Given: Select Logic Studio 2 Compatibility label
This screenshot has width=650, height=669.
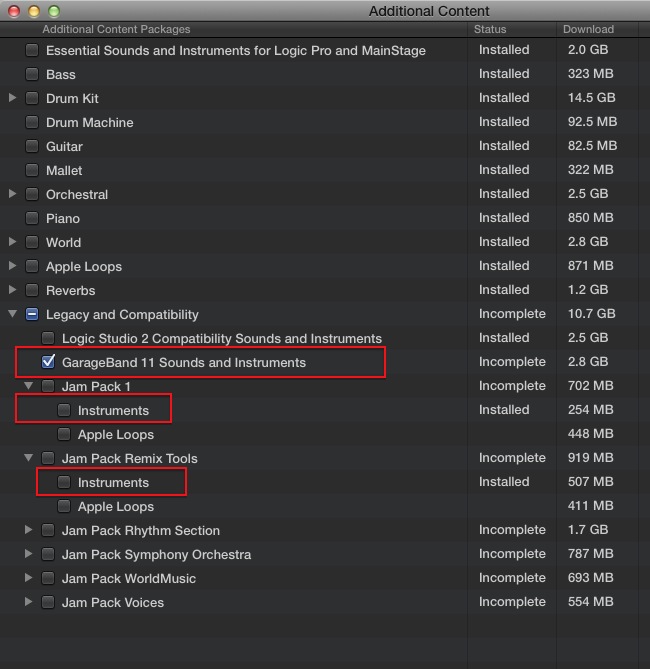Looking at the screenshot, I should pos(222,338).
